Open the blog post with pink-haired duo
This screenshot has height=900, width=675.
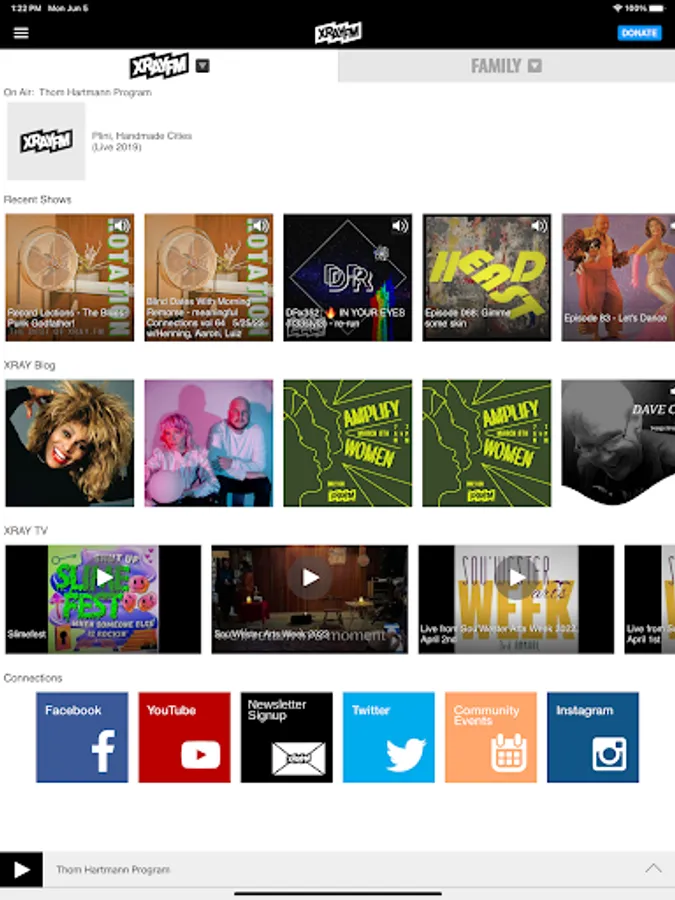coord(208,443)
